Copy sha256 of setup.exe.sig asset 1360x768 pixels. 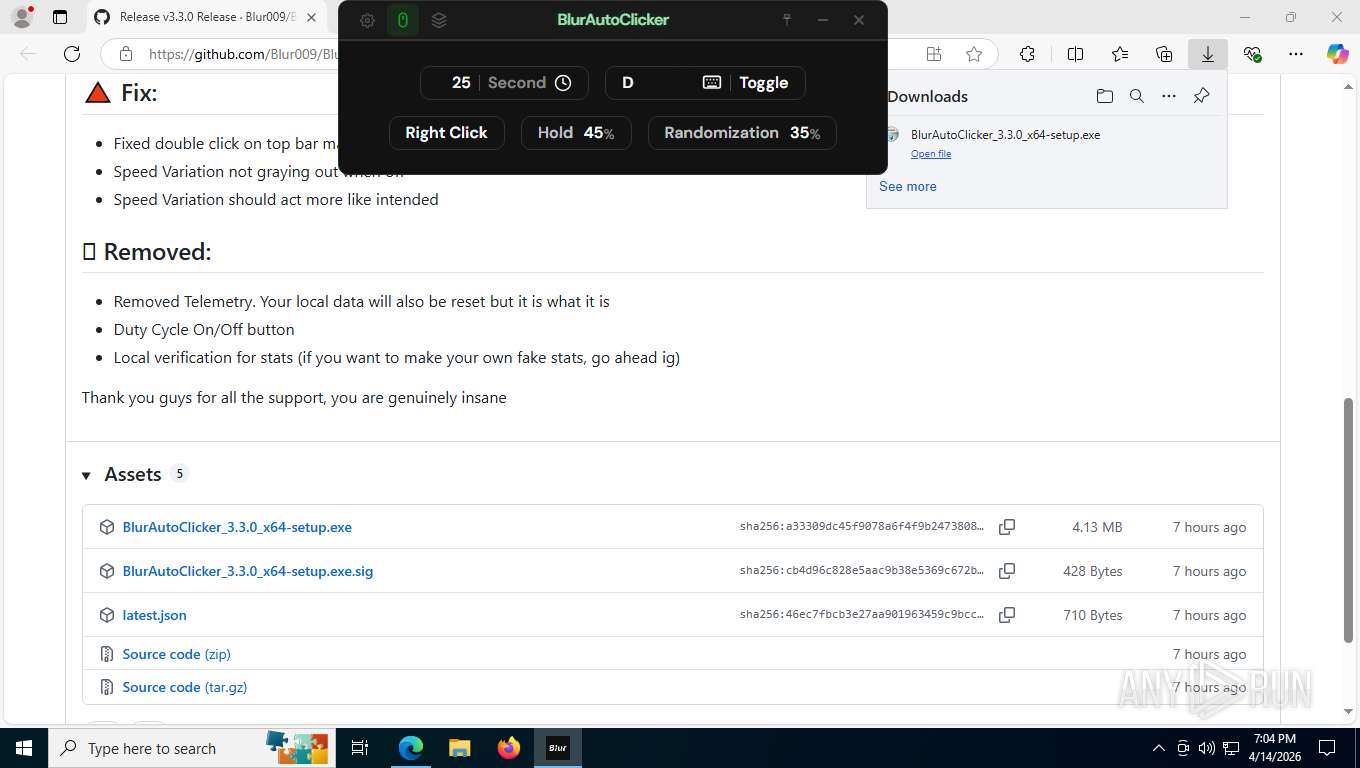point(1007,571)
